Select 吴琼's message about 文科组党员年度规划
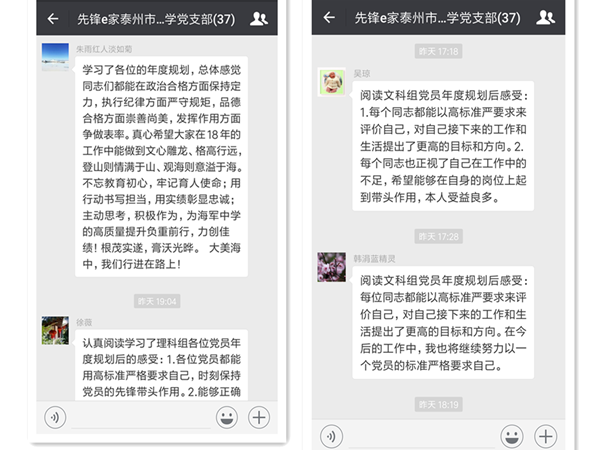 tap(443, 146)
